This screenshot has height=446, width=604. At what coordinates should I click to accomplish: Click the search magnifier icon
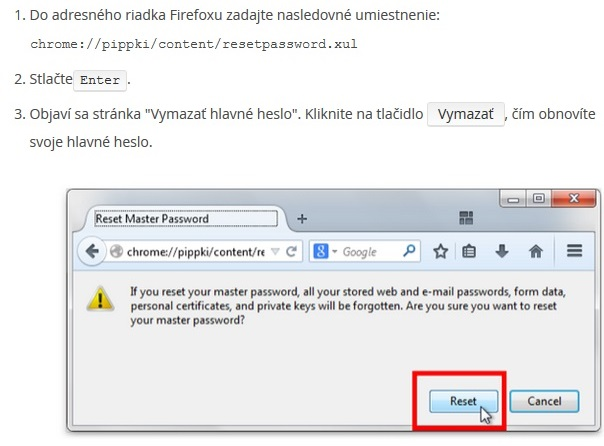pos(408,252)
